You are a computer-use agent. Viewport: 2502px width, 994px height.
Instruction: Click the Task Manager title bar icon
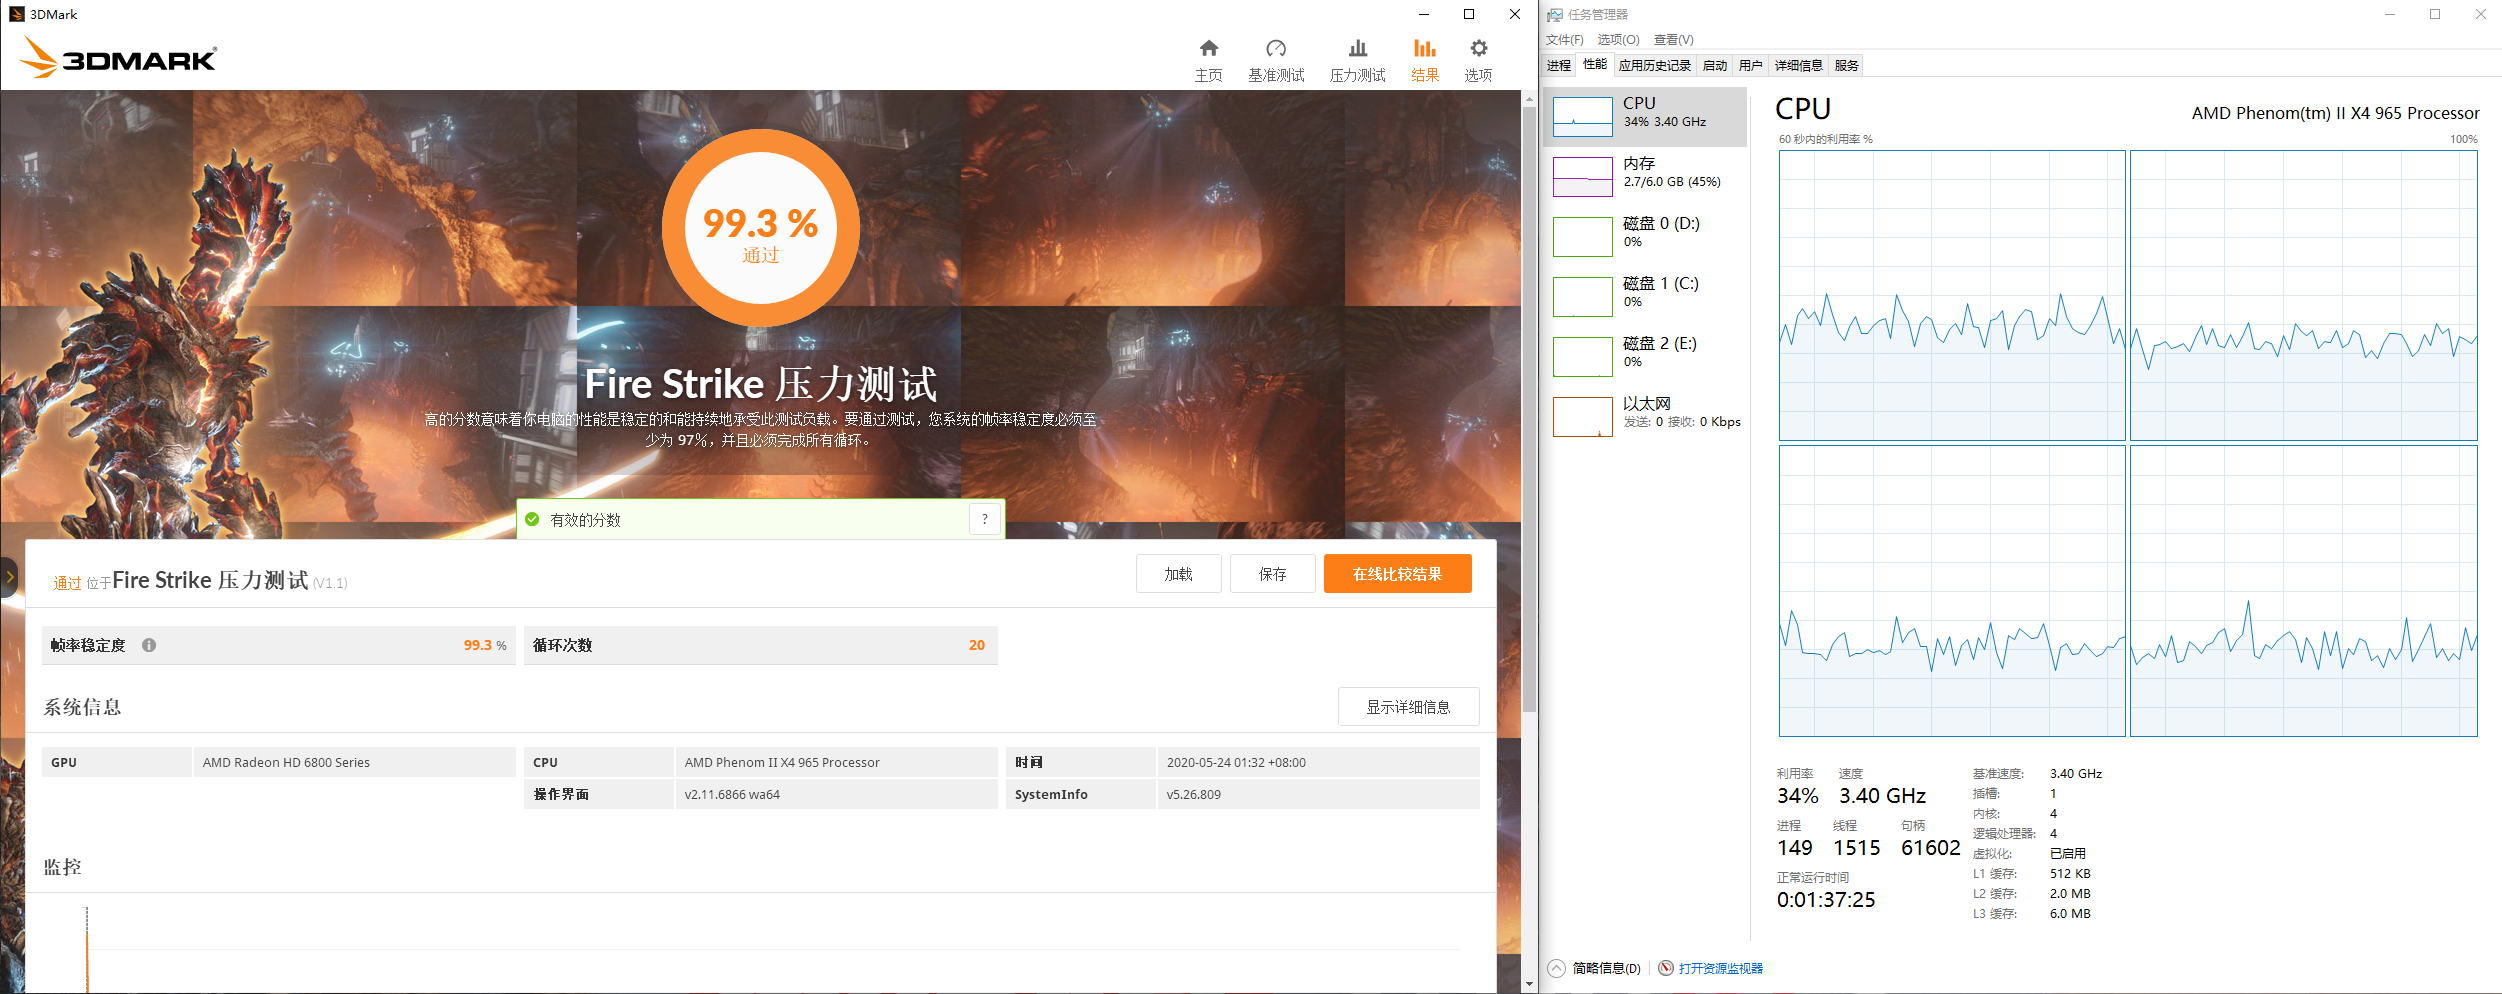point(1555,14)
